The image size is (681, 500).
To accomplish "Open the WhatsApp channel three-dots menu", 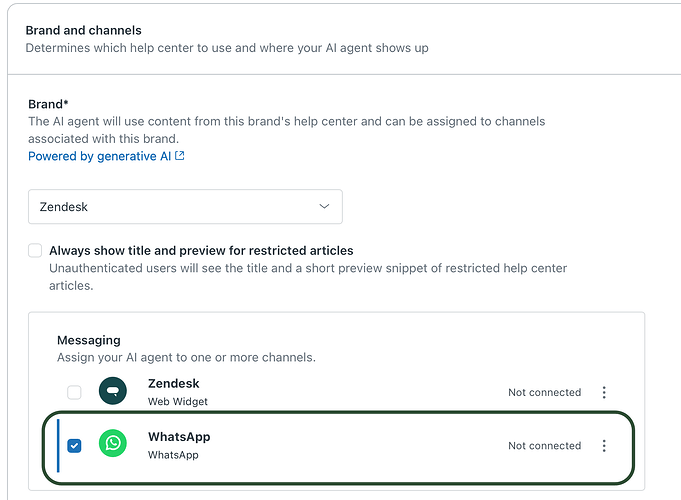I will pyautogui.click(x=604, y=446).
